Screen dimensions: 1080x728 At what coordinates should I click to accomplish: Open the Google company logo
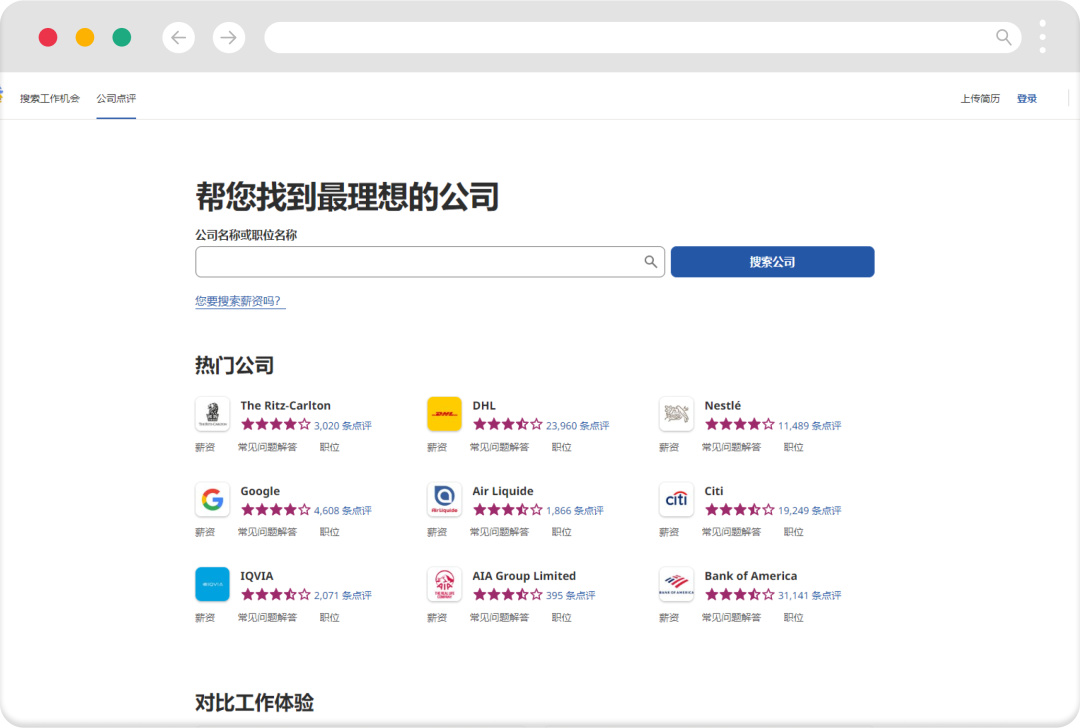212,499
